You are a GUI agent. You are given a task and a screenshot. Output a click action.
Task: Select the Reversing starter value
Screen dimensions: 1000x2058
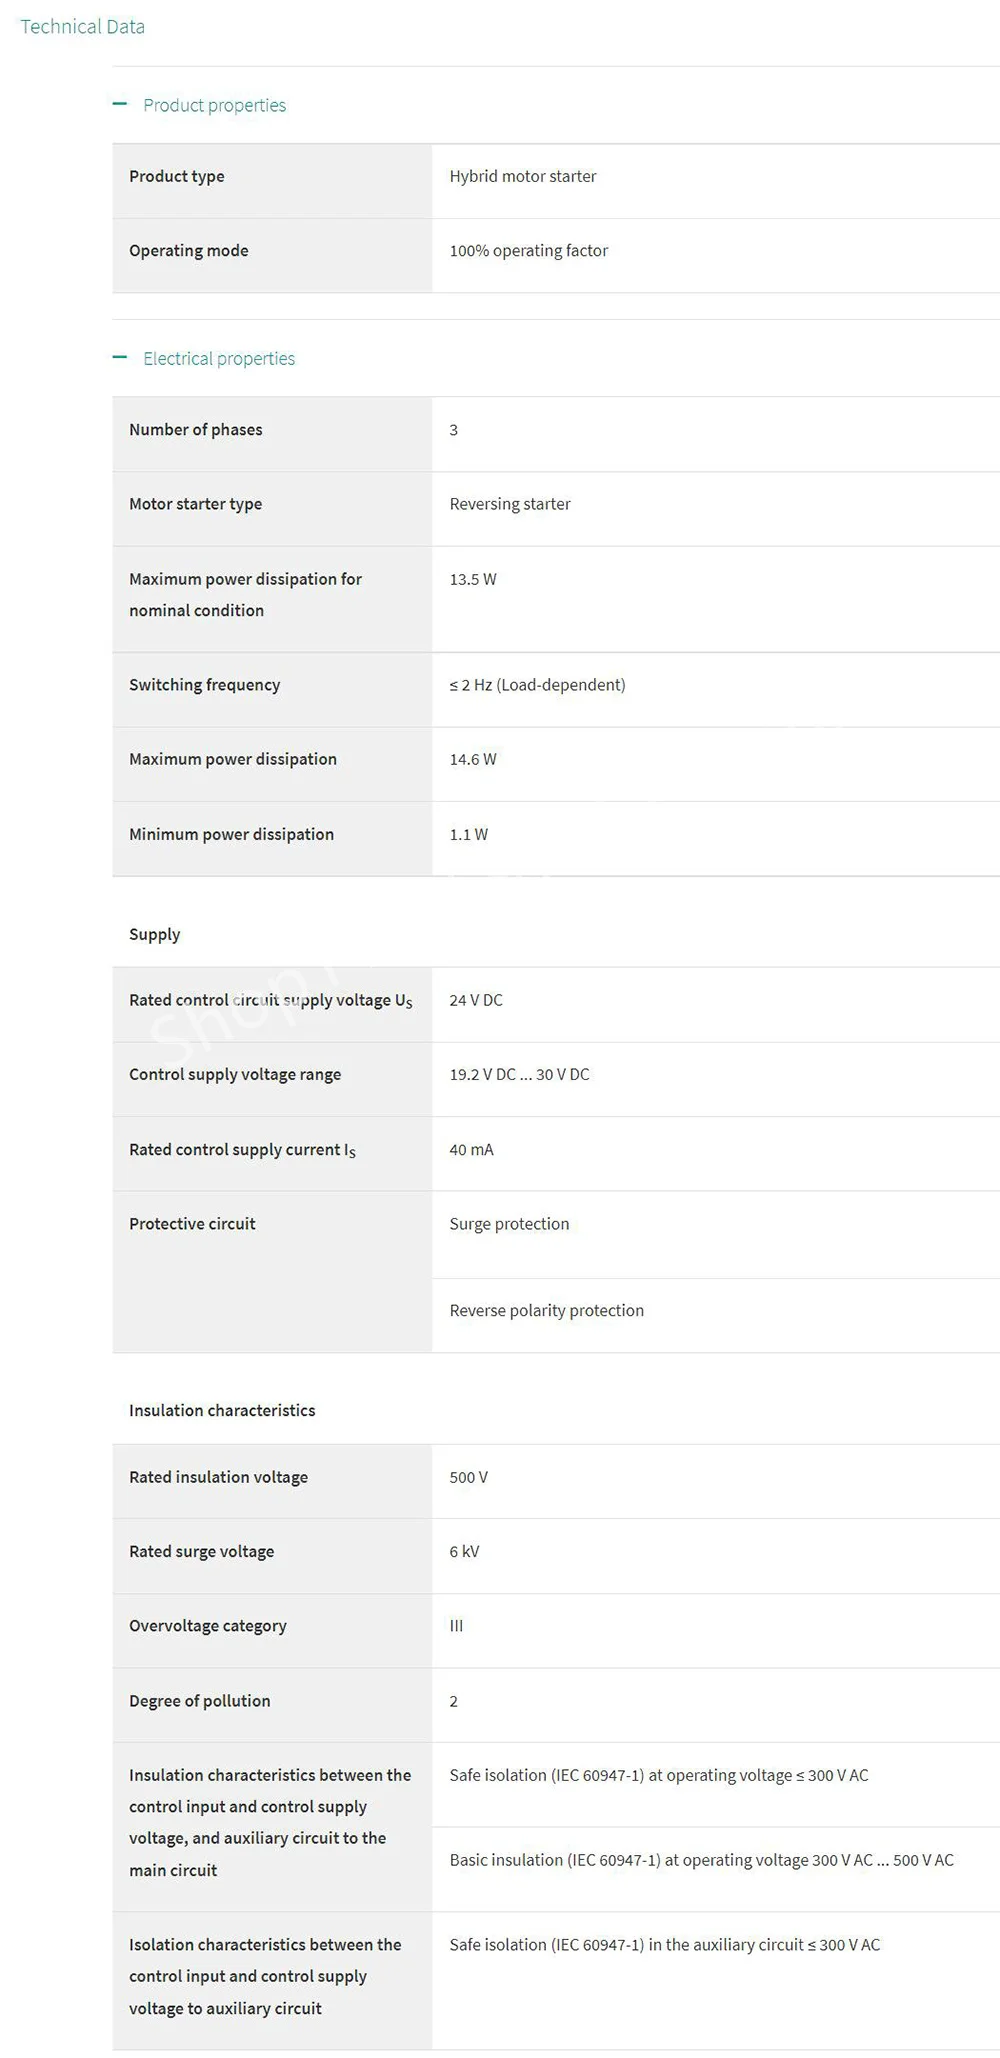pos(509,504)
